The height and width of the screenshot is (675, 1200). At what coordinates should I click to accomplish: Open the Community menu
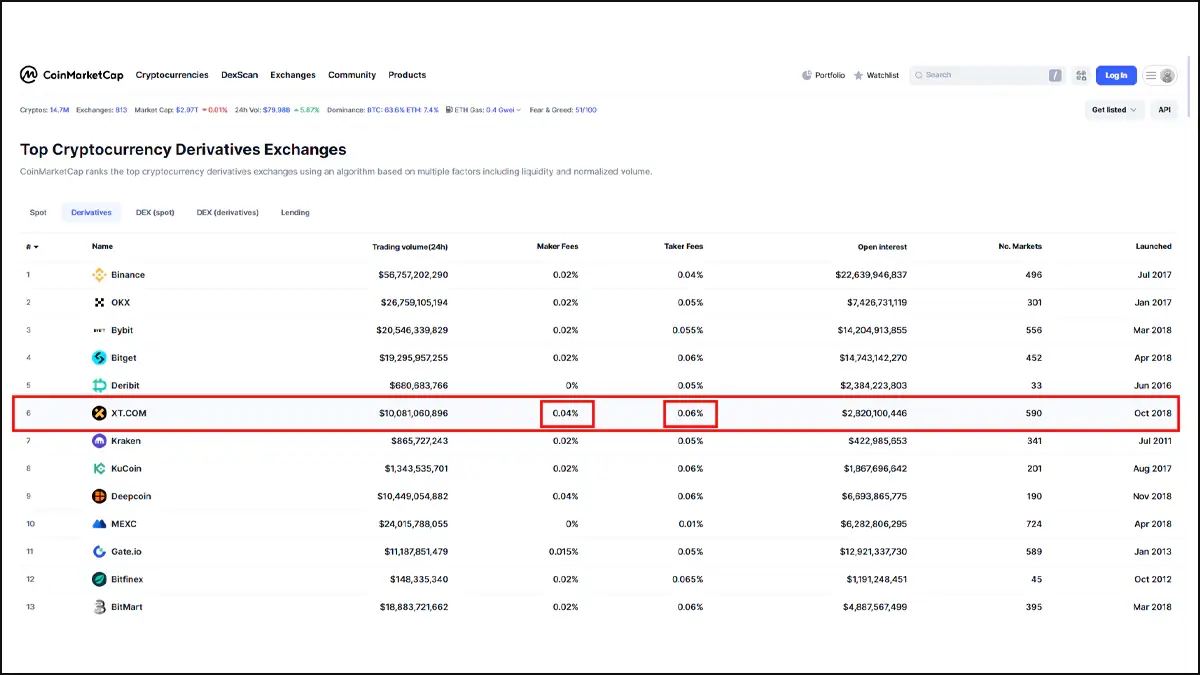tap(352, 75)
